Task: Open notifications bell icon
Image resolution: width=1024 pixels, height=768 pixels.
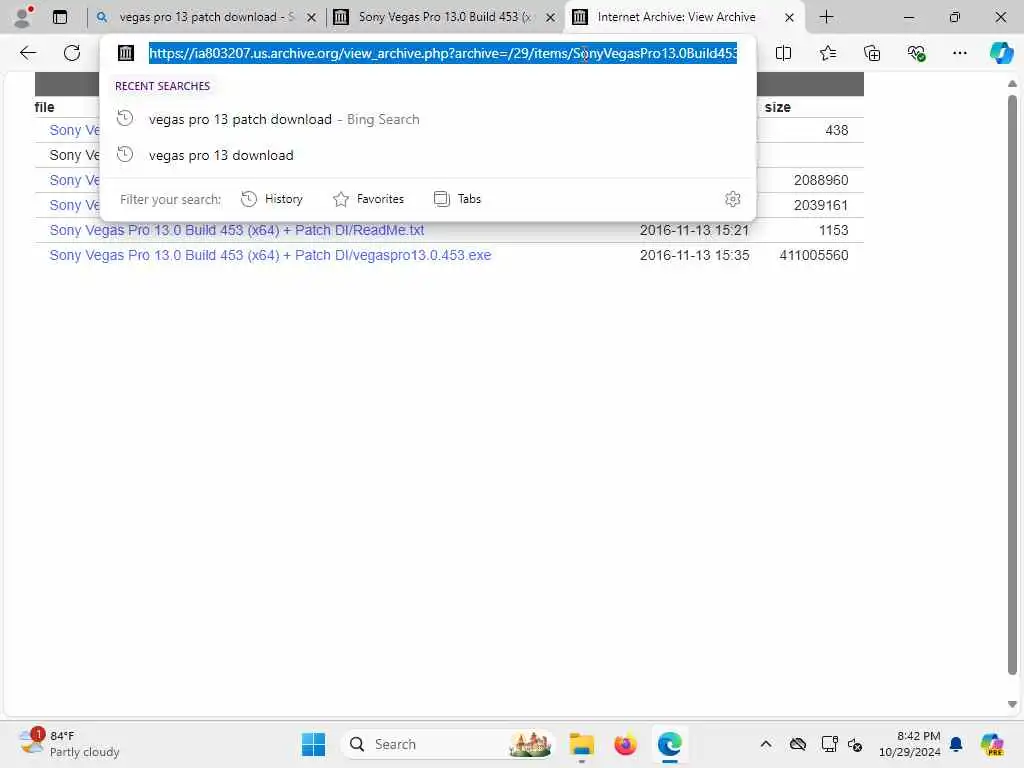Action: tap(955, 744)
